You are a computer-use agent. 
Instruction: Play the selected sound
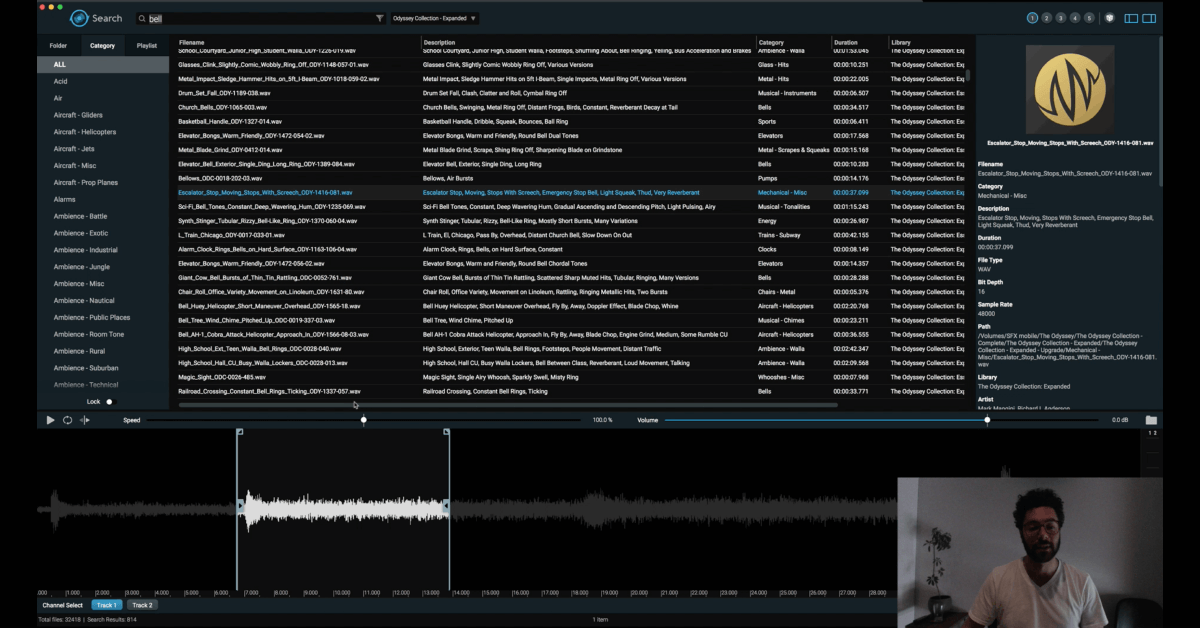50,420
